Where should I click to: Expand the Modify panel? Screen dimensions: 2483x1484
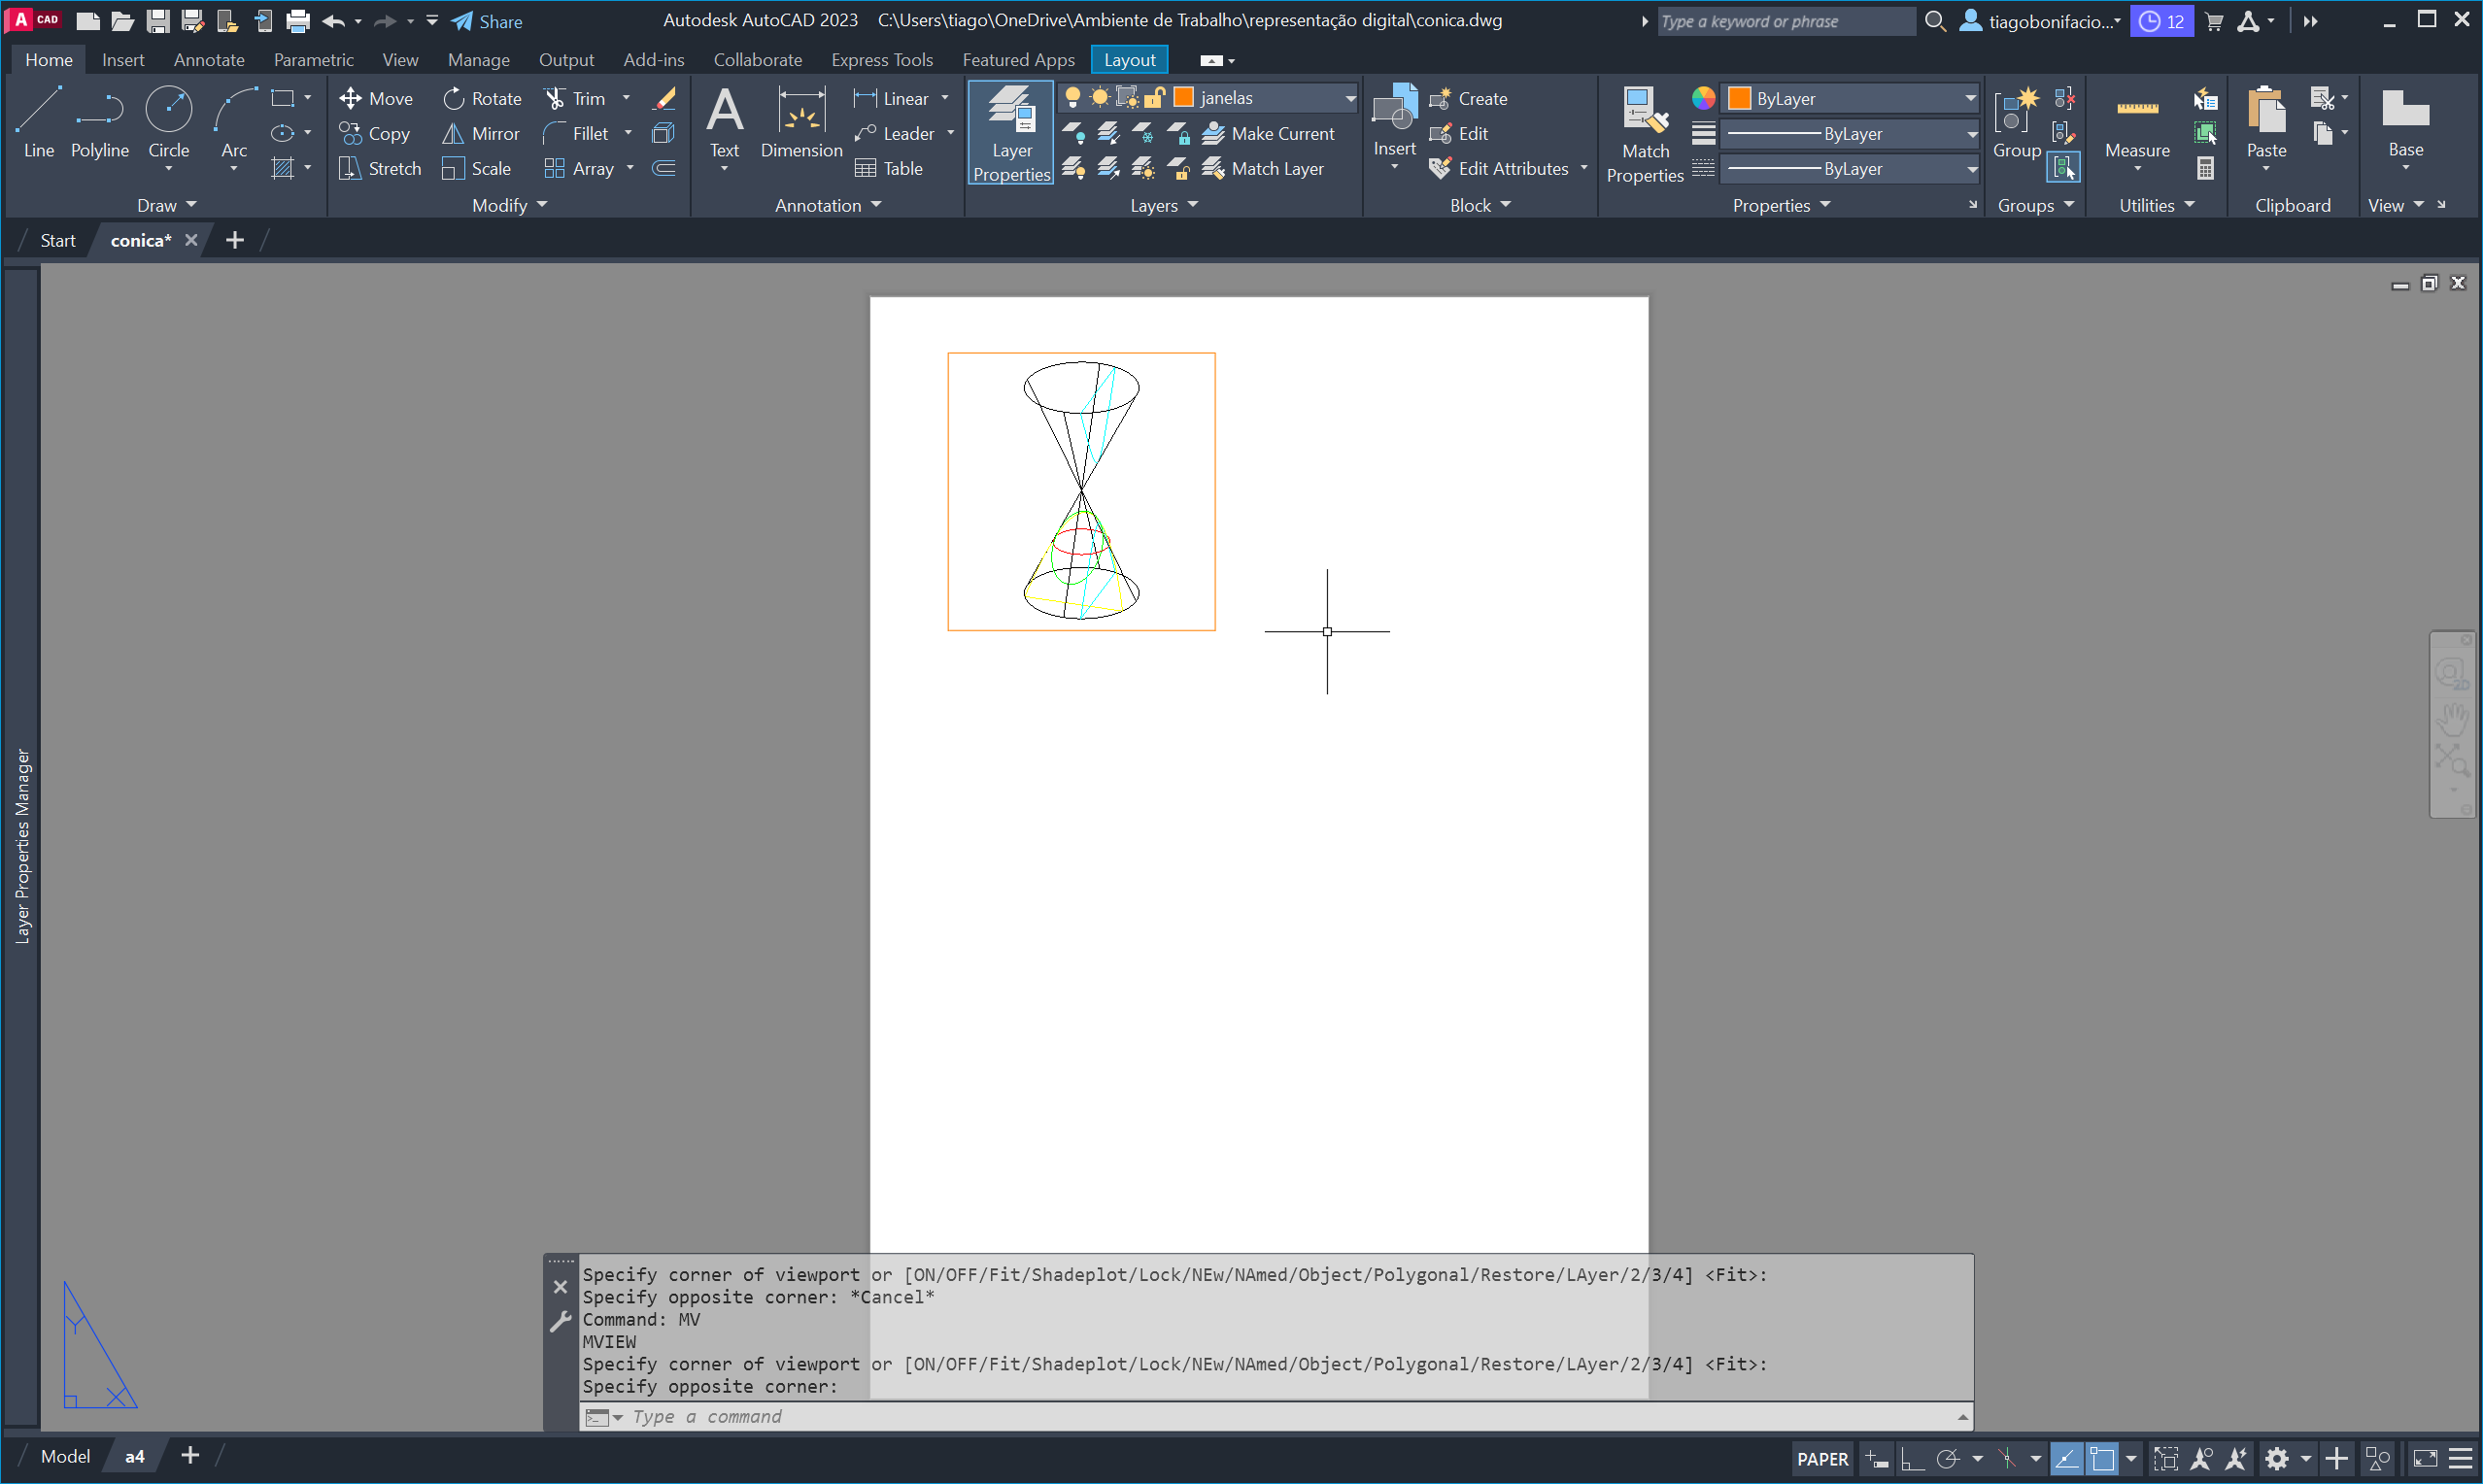click(509, 205)
